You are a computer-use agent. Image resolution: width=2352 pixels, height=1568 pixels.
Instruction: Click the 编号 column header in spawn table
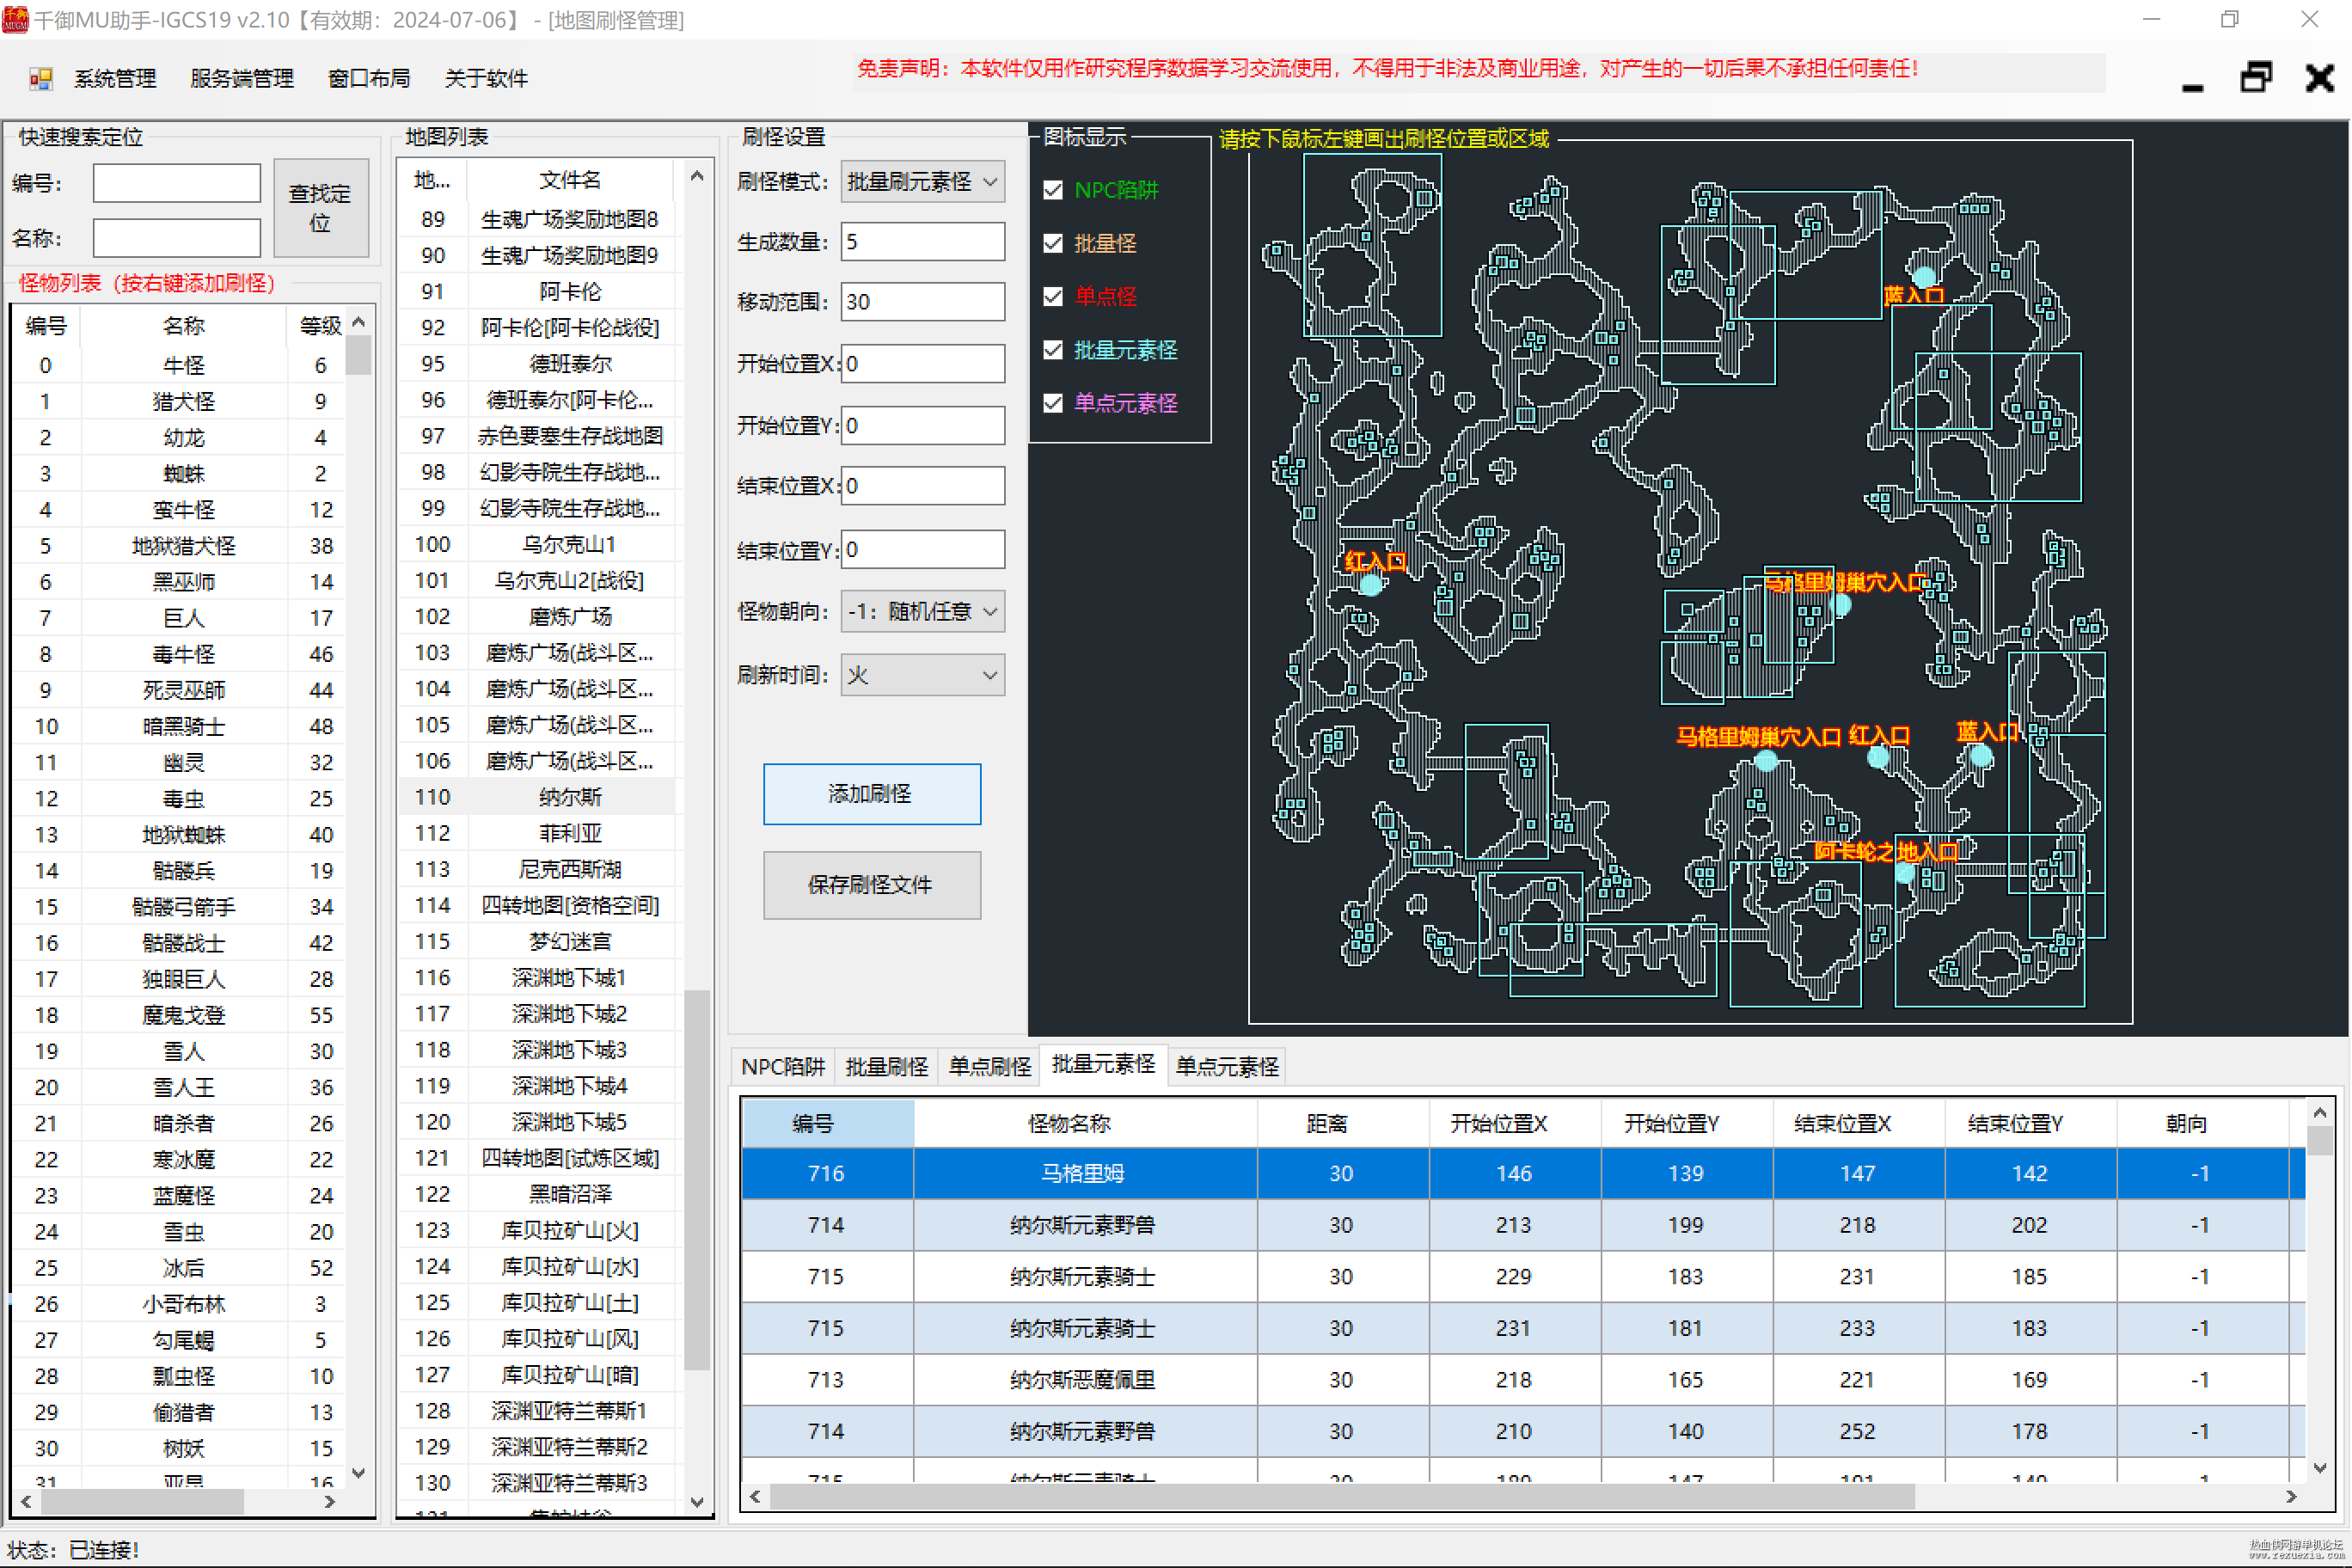pos(827,1123)
